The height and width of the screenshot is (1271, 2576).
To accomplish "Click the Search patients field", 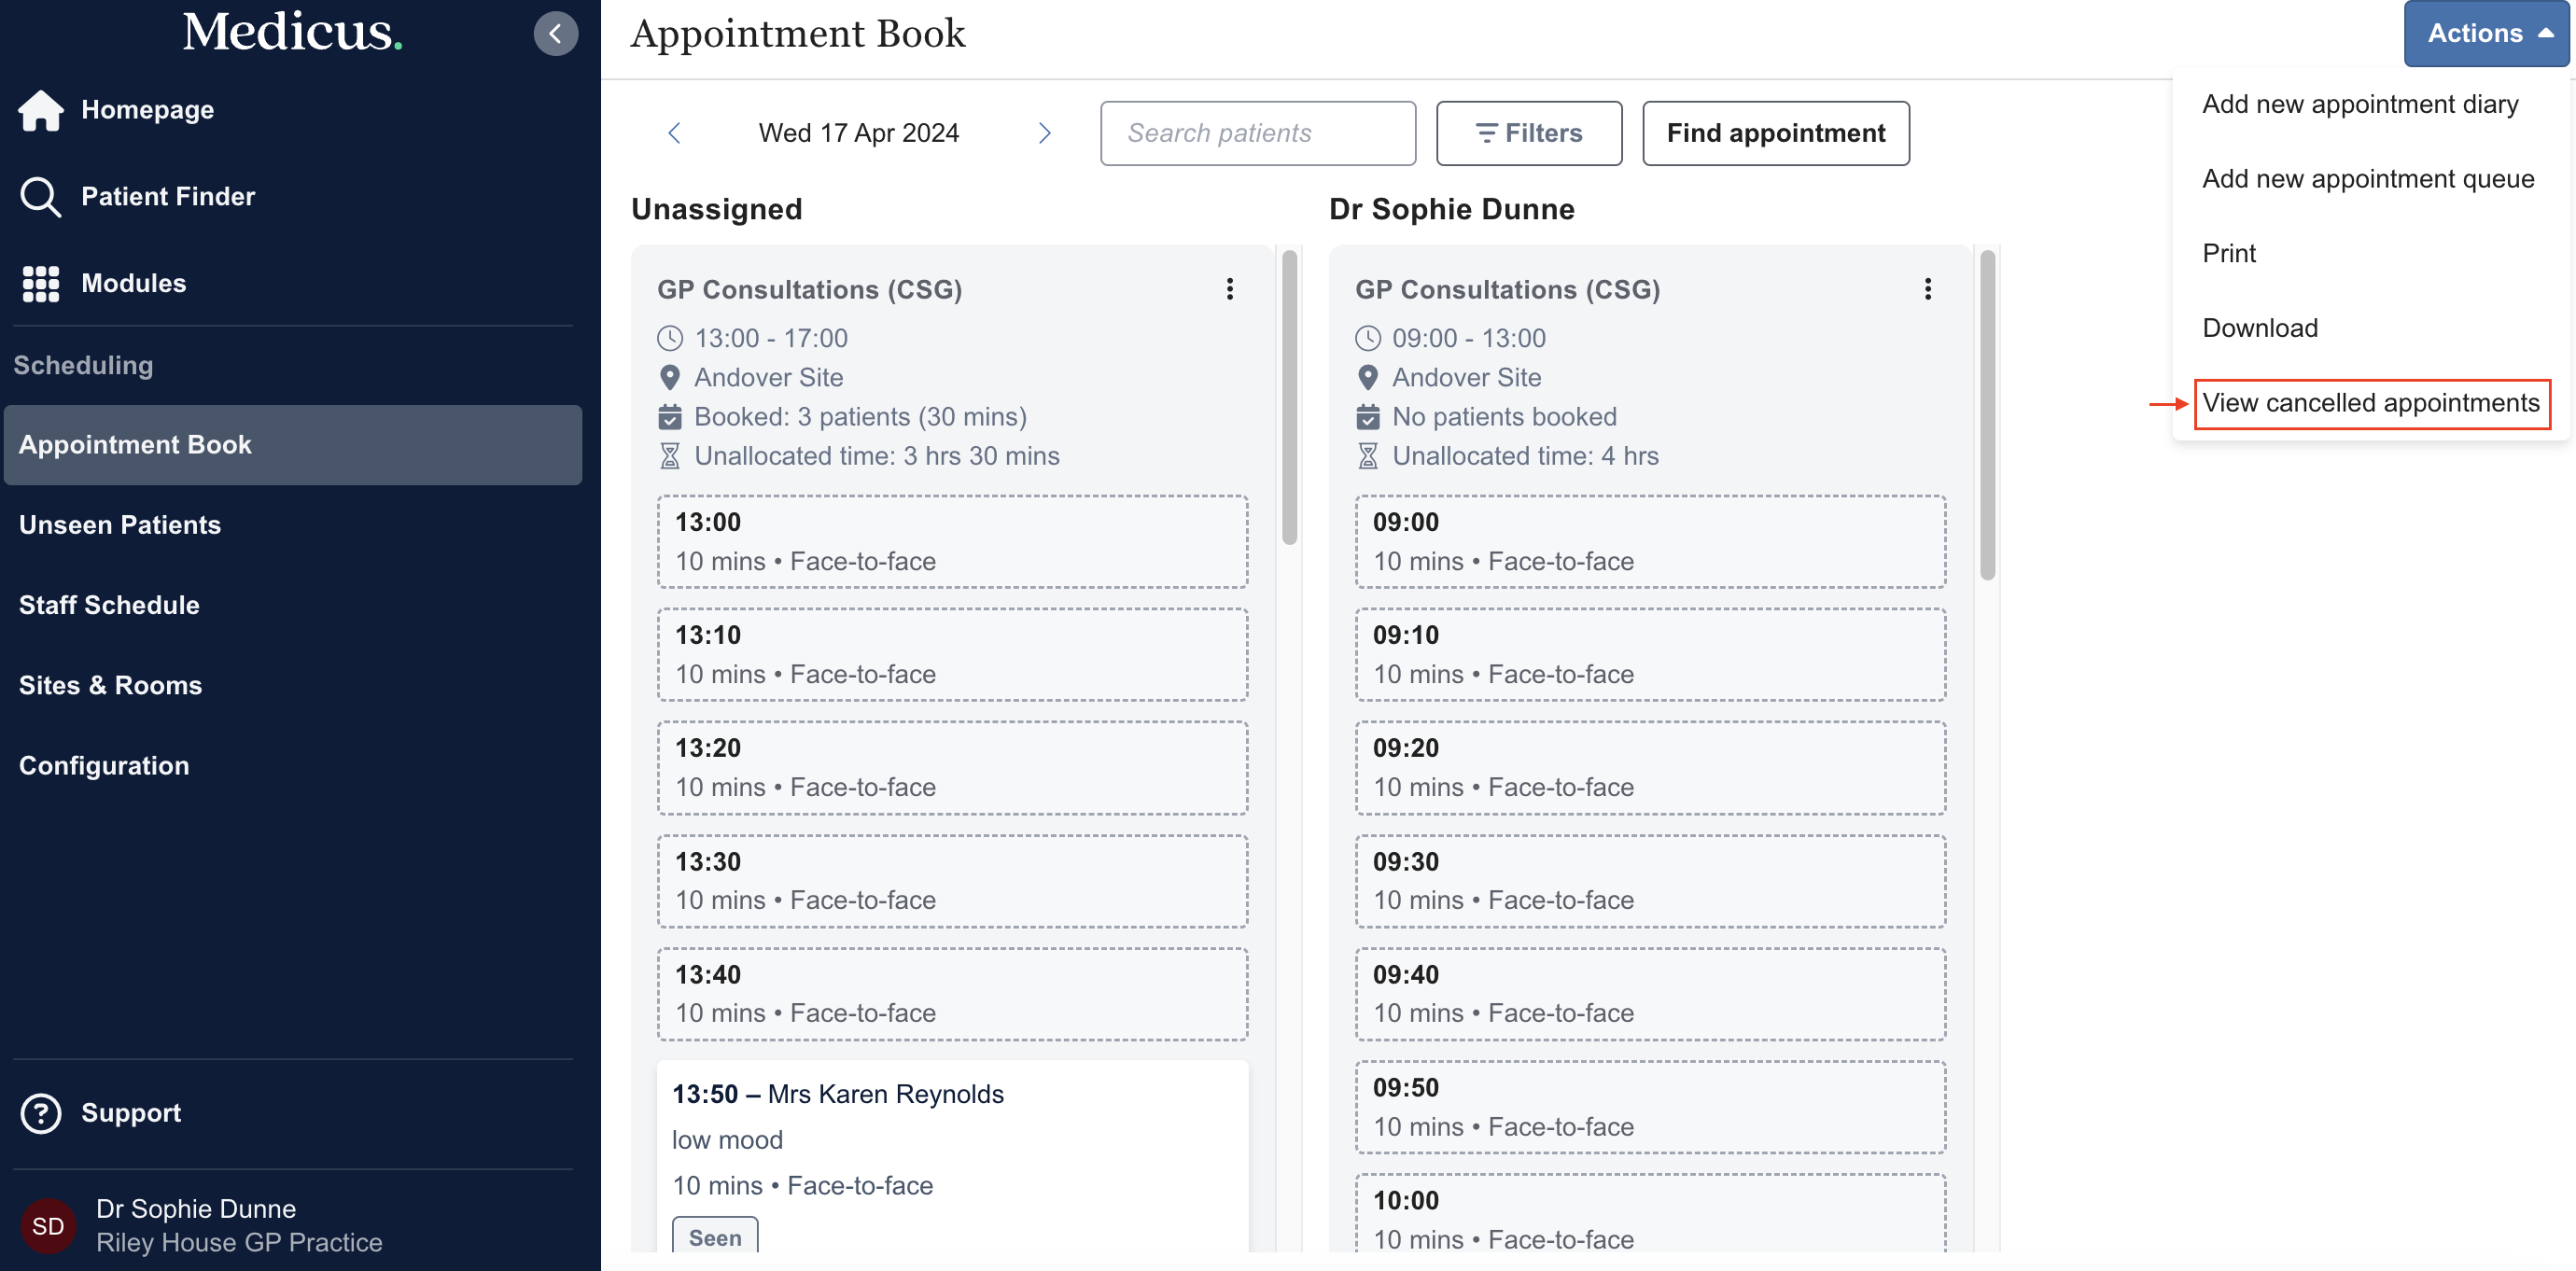I will click(1257, 133).
